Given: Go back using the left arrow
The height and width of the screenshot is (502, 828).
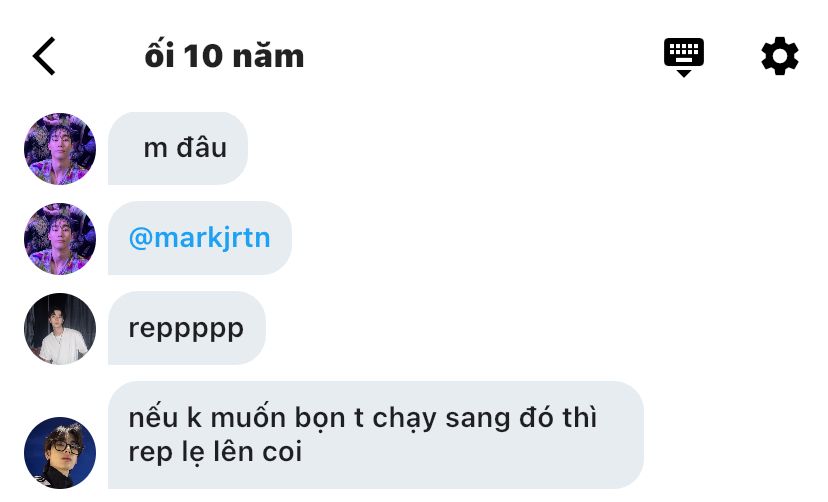Looking at the screenshot, I should click(44, 57).
